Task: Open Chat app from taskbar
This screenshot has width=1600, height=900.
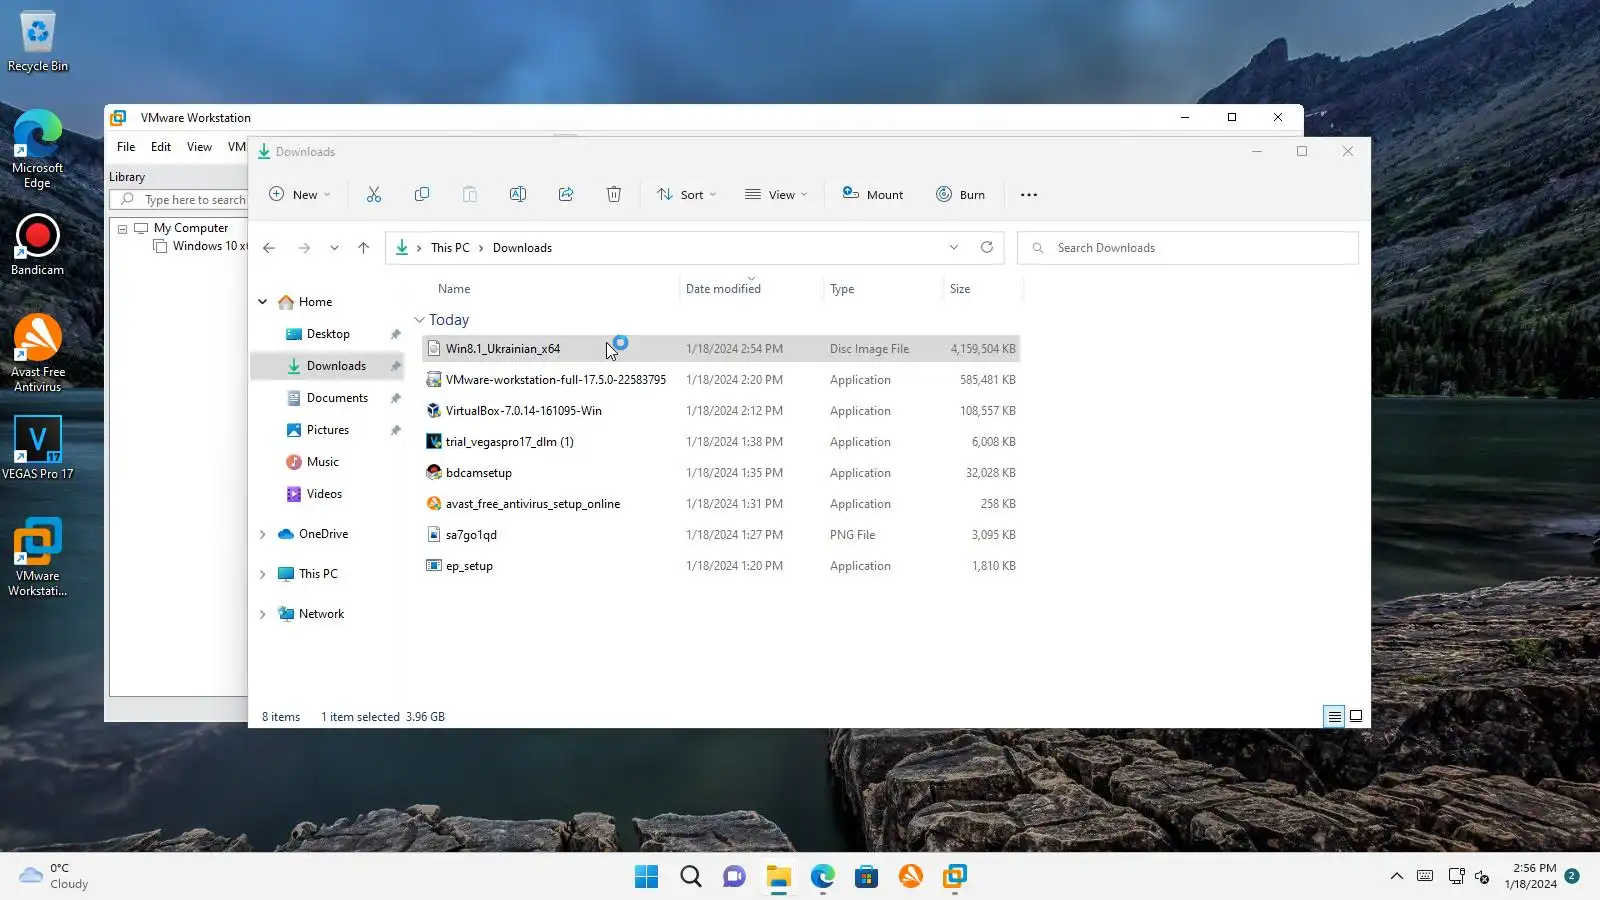Action: click(x=735, y=877)
